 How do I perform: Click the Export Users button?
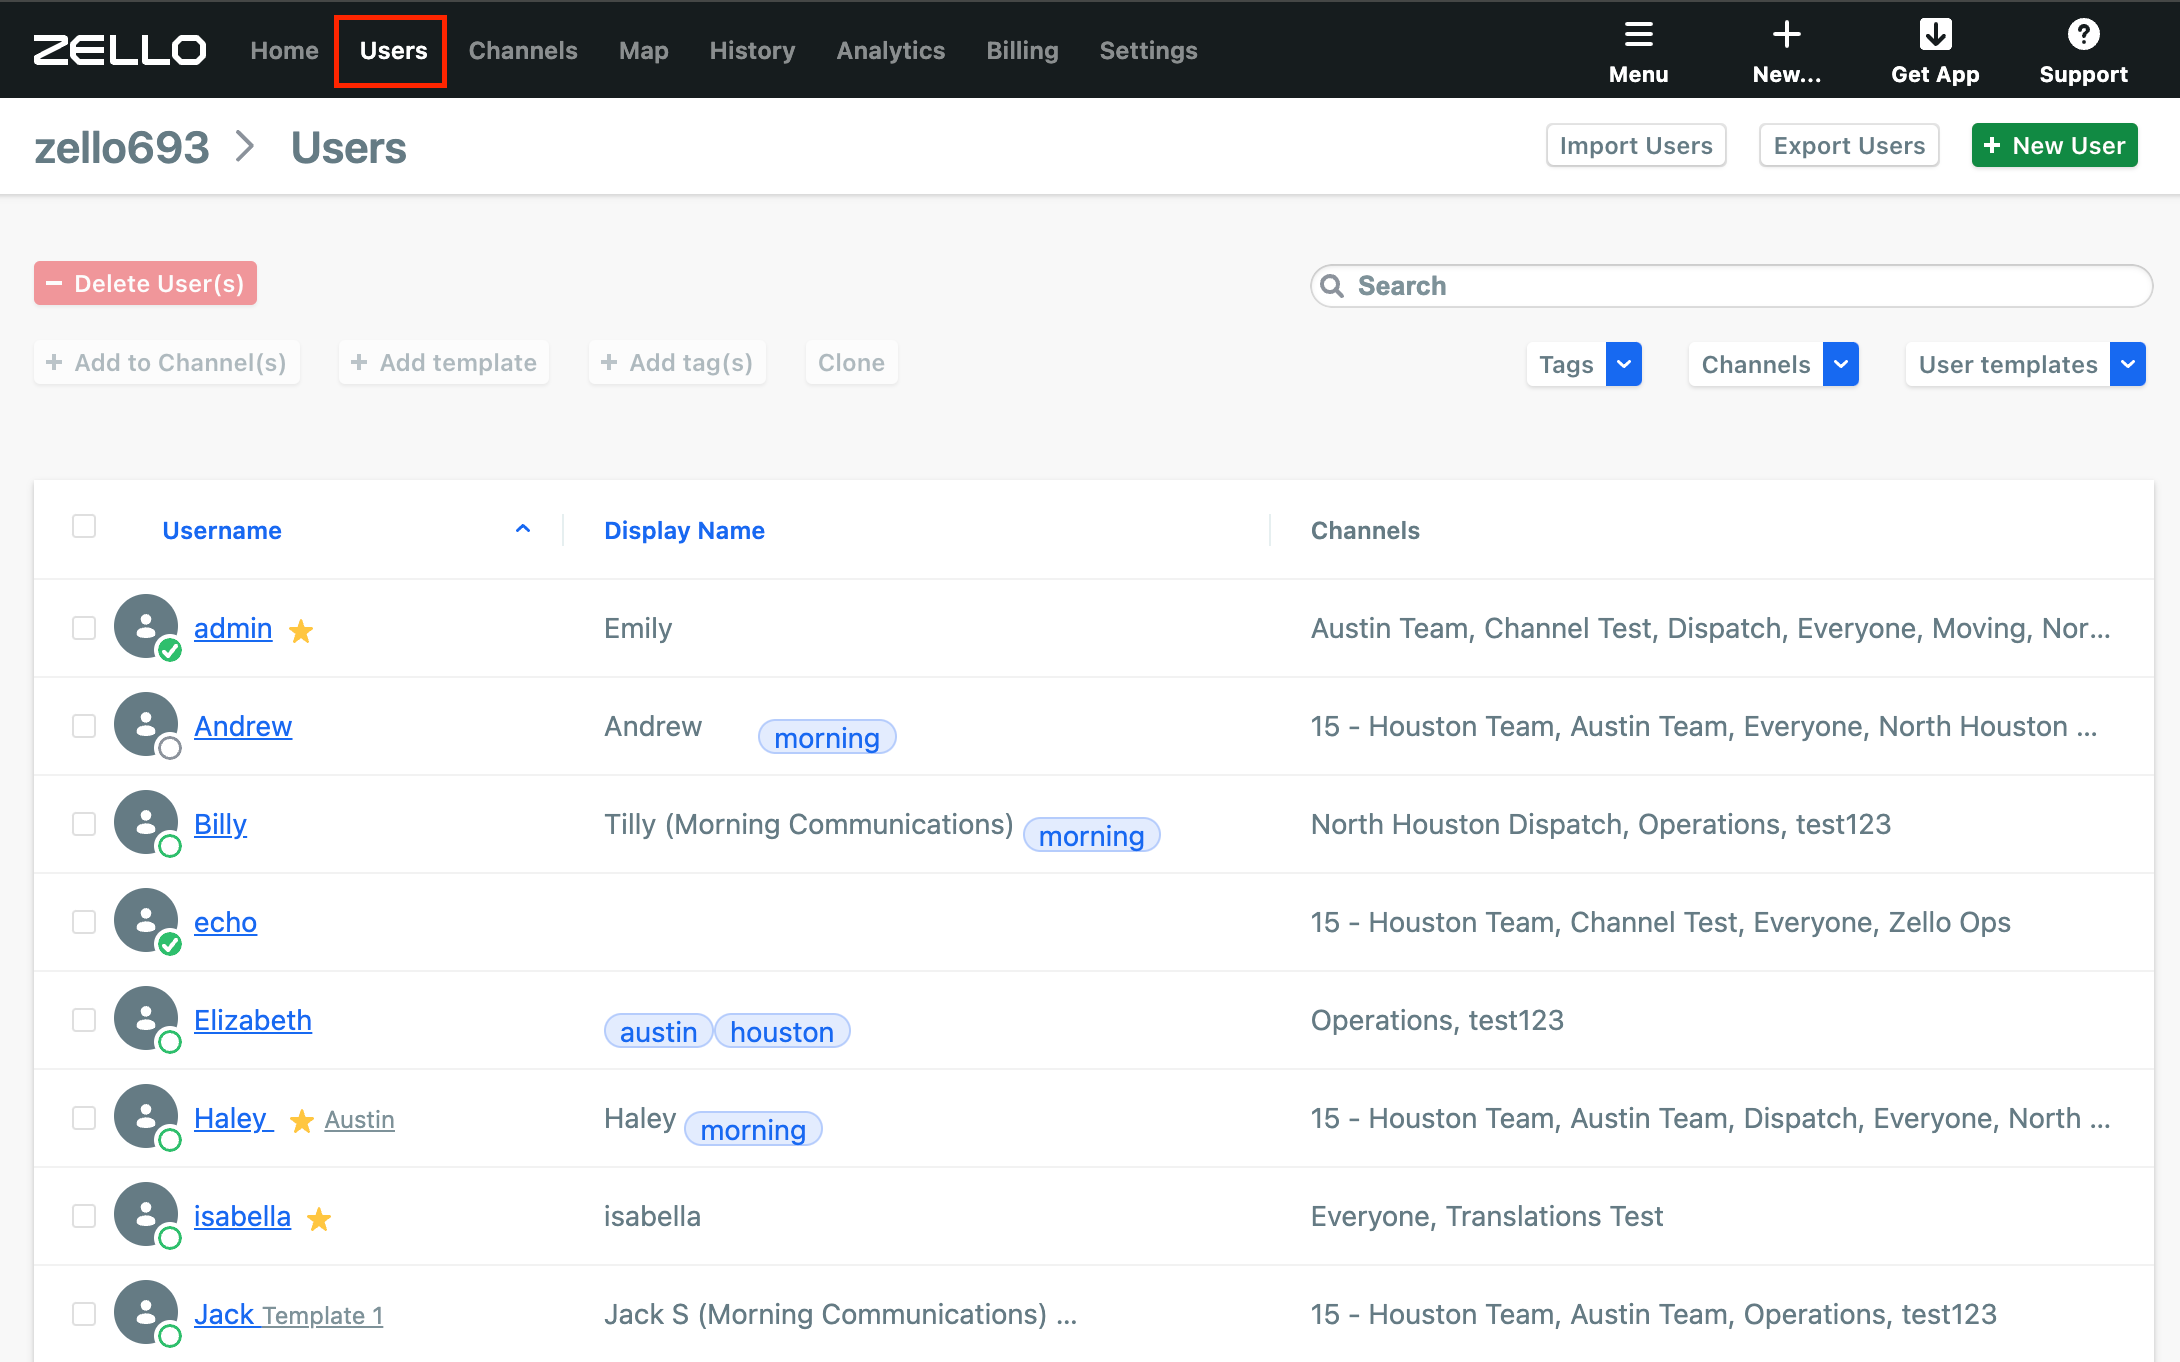[1849, 146]
